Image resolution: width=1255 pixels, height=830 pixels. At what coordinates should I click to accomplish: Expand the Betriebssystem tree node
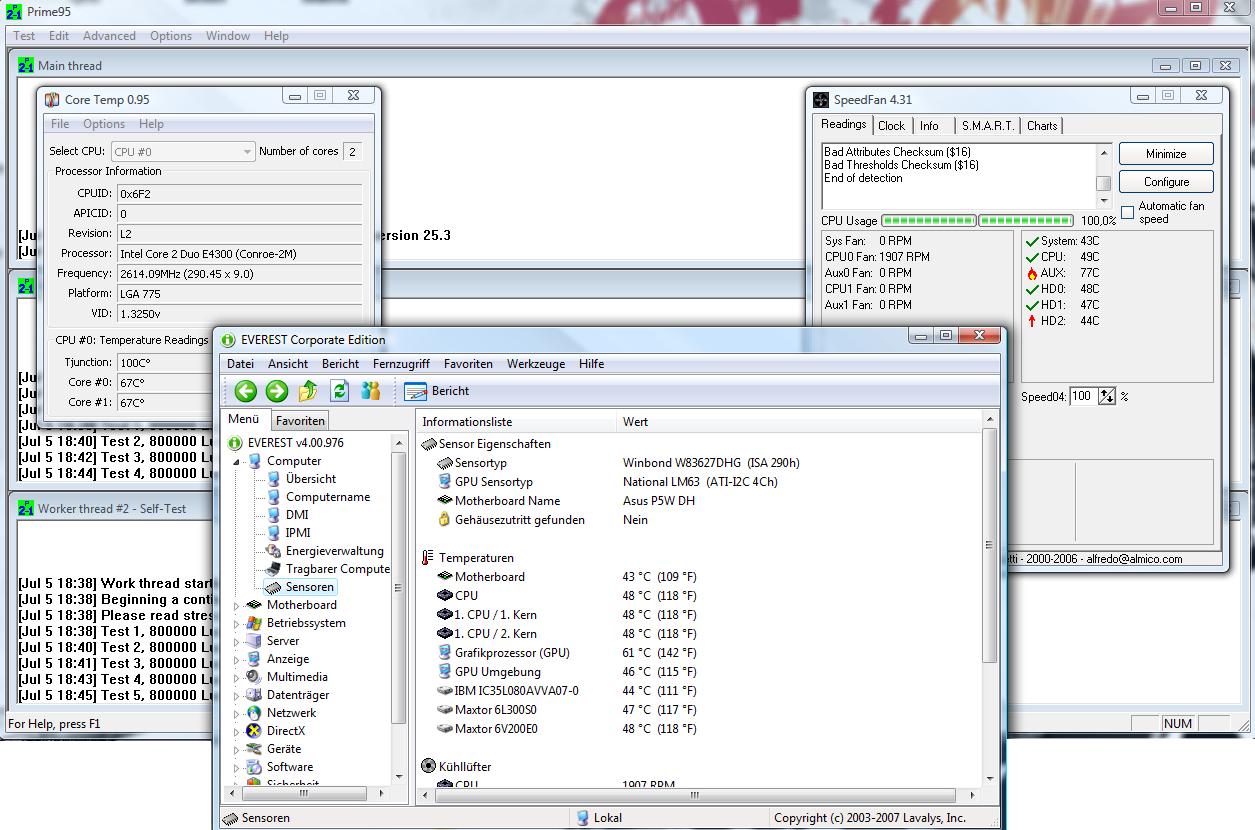[238, 624]
